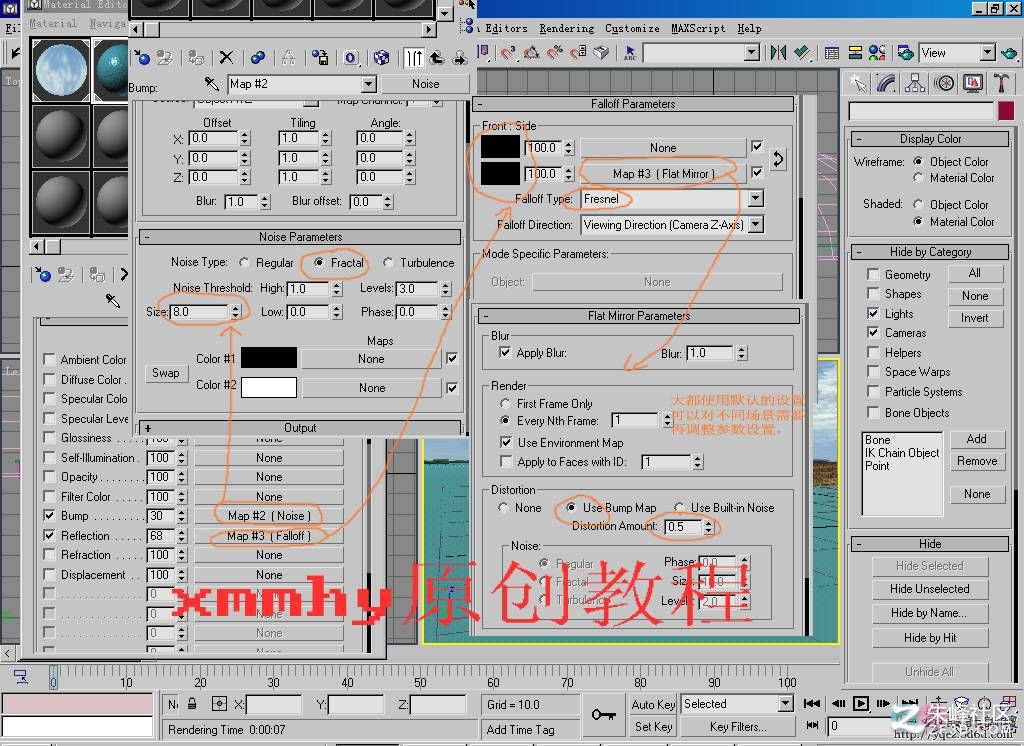
Task: Click Hide Unselected button
Action: [929, 589]
